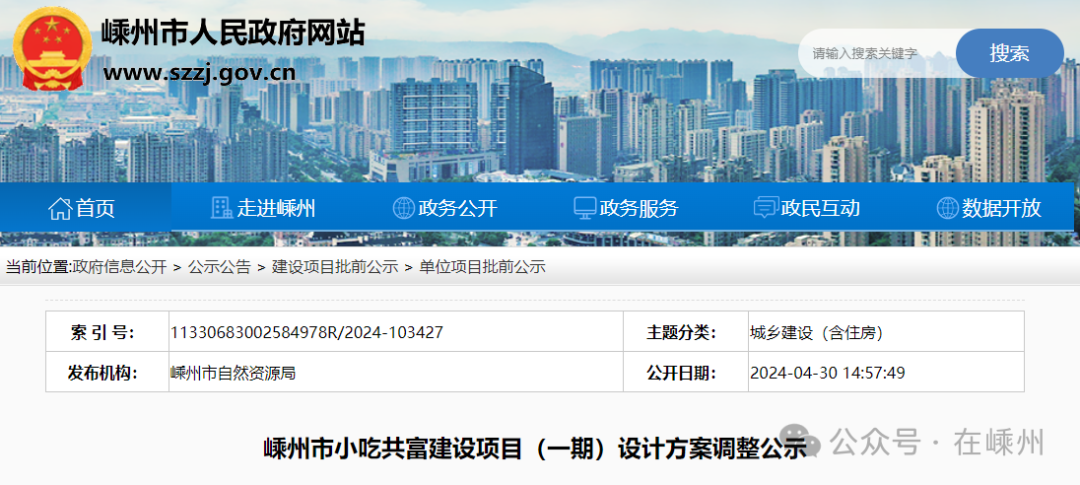Open the 政务公开 navigation menu label
The image size is (1080, 485).
pos(457,208)
